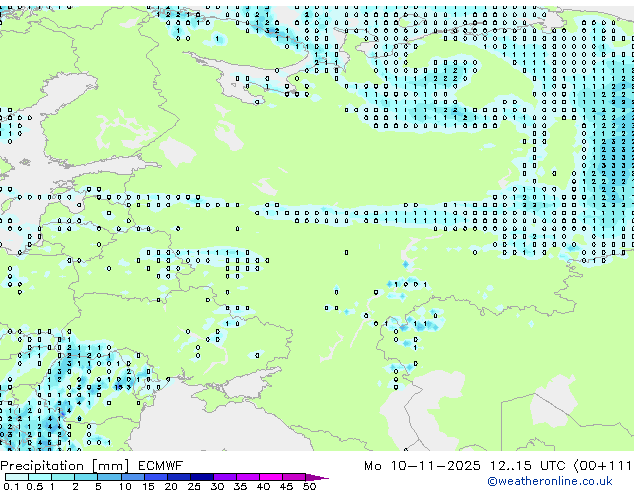The height and width of the screenshot is (490, 634).
Task: Open the weatheronline.co.uk copyright link
Action: pyautogui.click(x=550, y=481)
